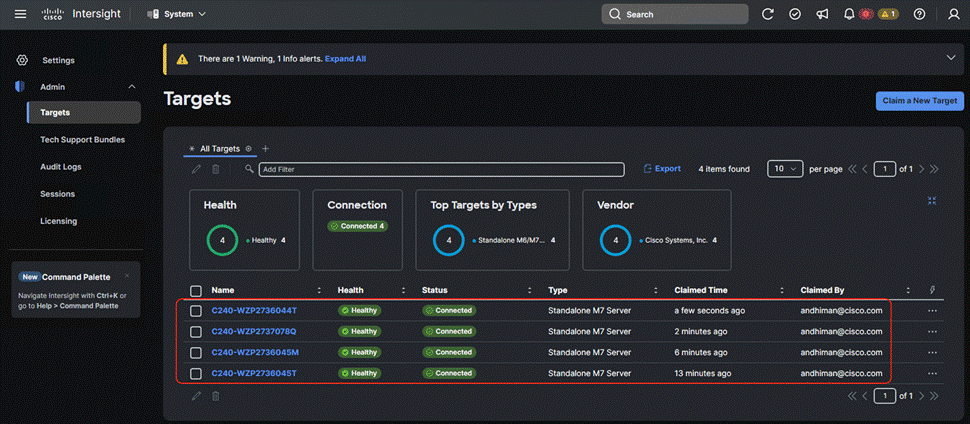970x424 pixels.
Task: Click the top page number field
Action: [x=885, y=169]
